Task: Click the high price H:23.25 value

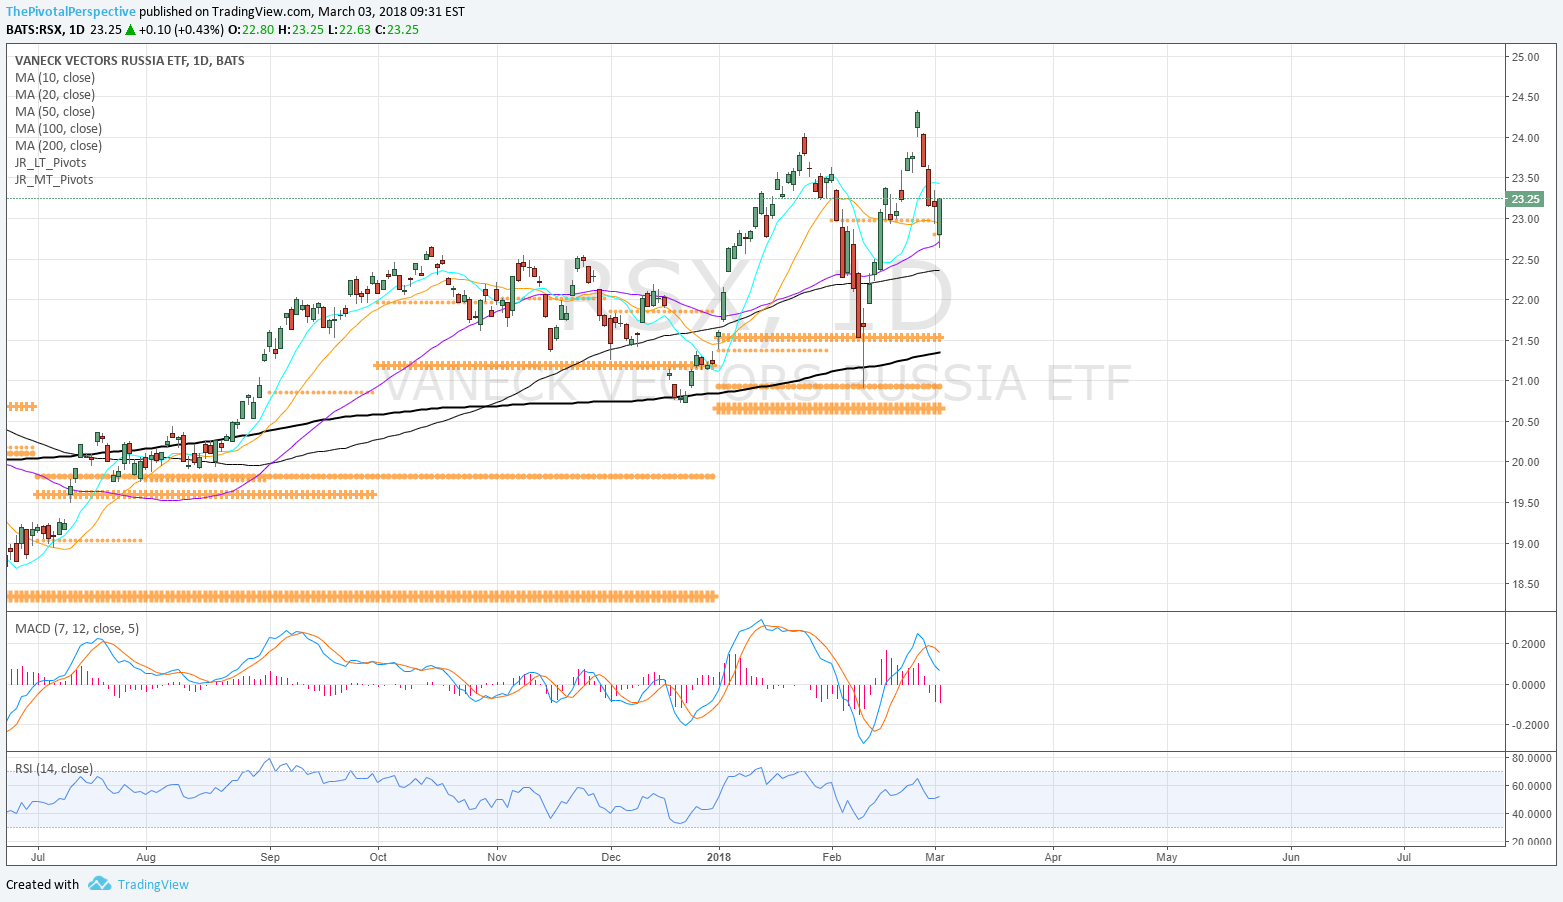Action: click(x=301, y=30)
